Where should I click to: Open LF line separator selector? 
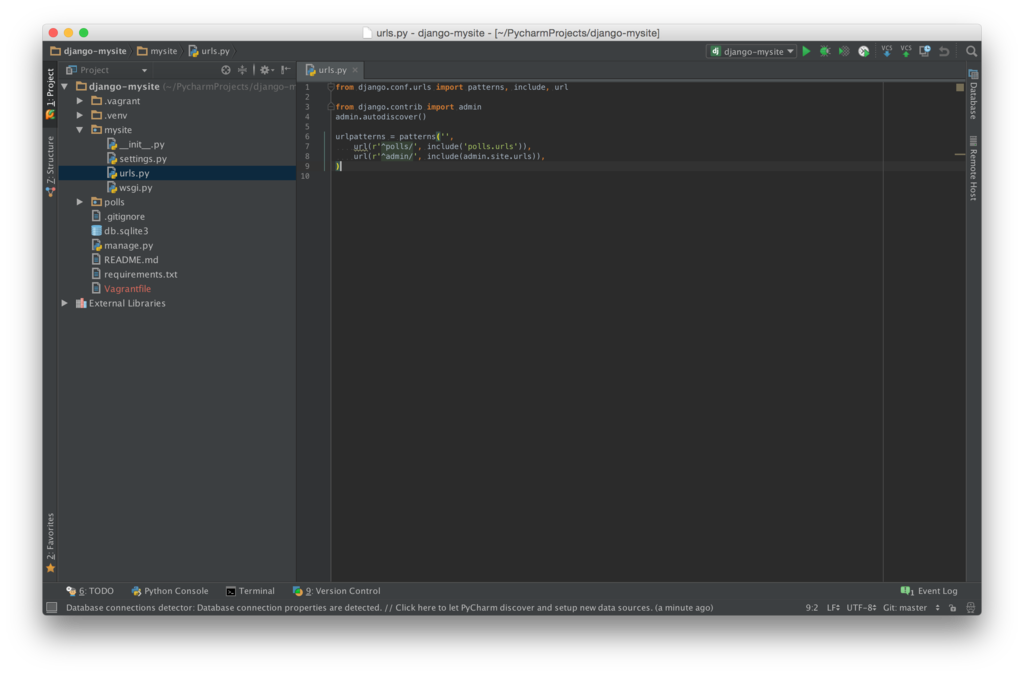pos(833,607)
